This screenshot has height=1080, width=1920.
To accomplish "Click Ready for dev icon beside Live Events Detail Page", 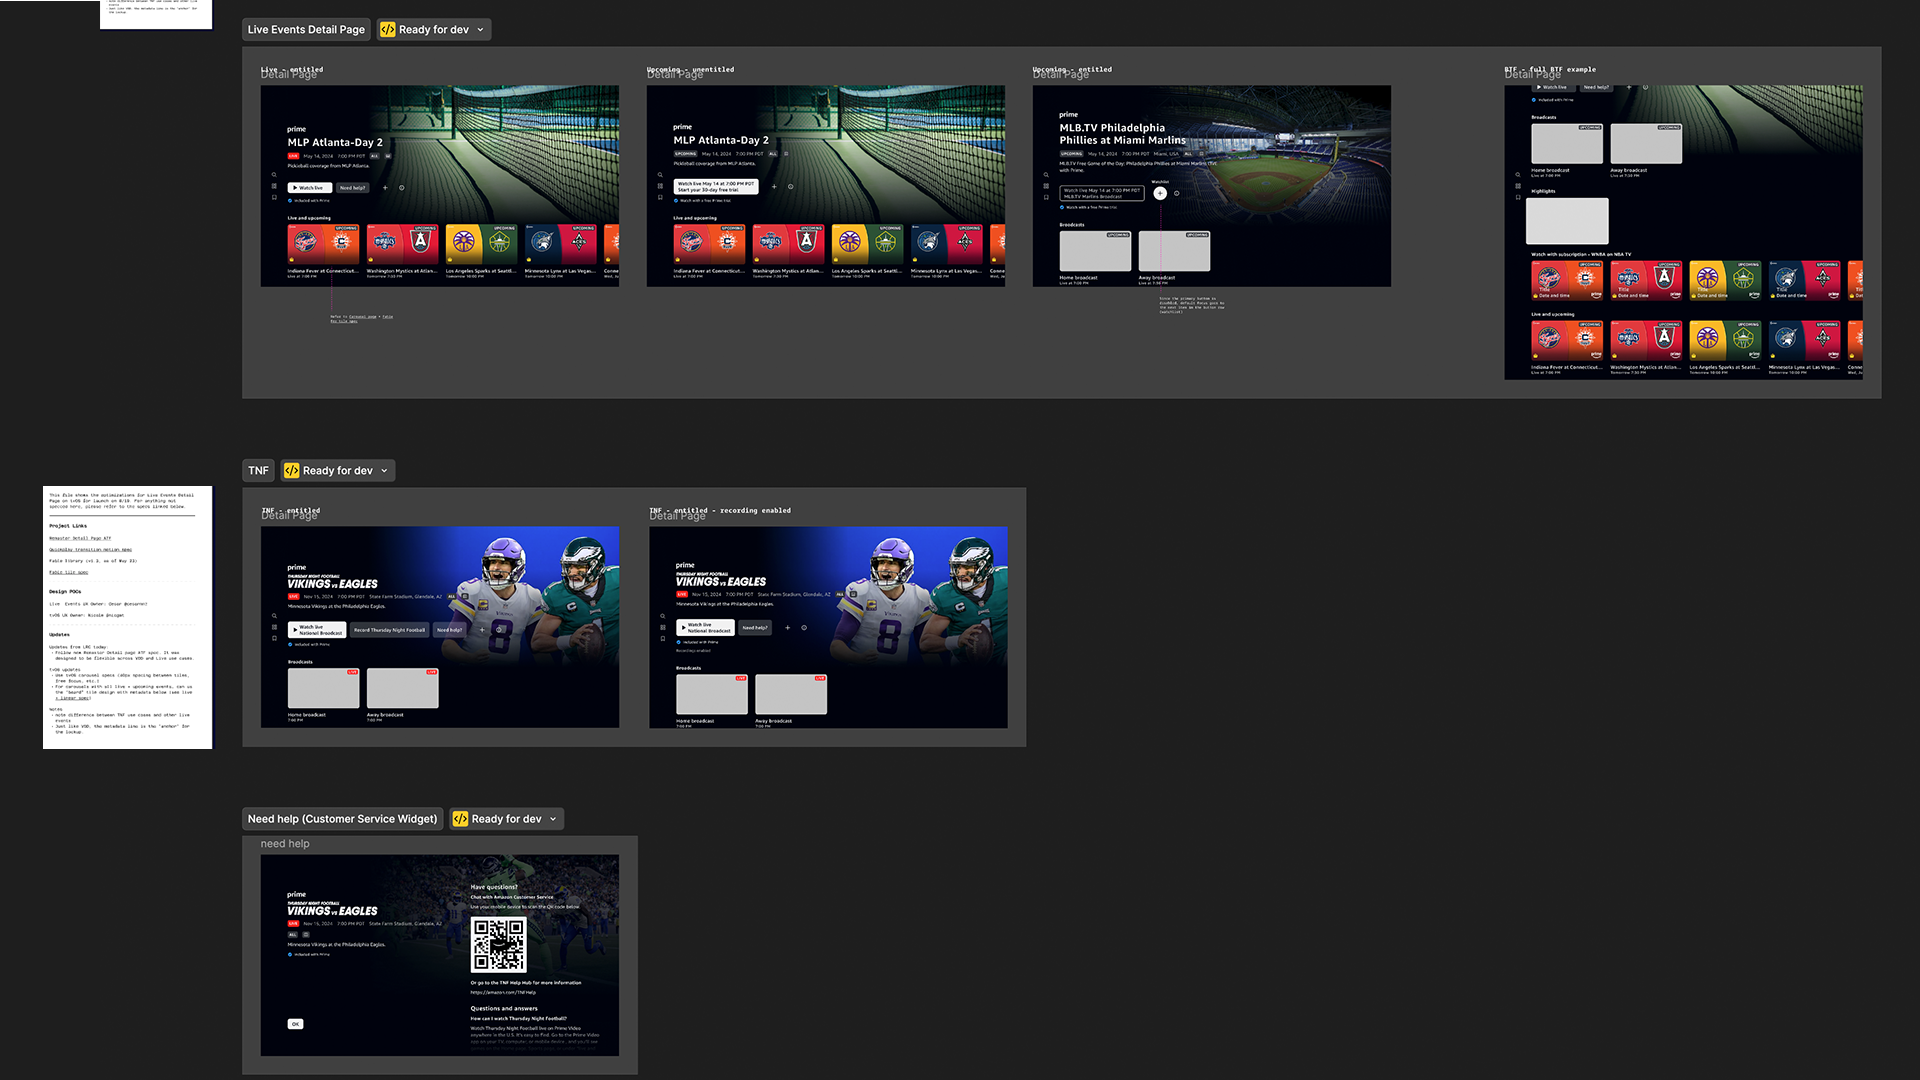I will click(x=388, y=30).
